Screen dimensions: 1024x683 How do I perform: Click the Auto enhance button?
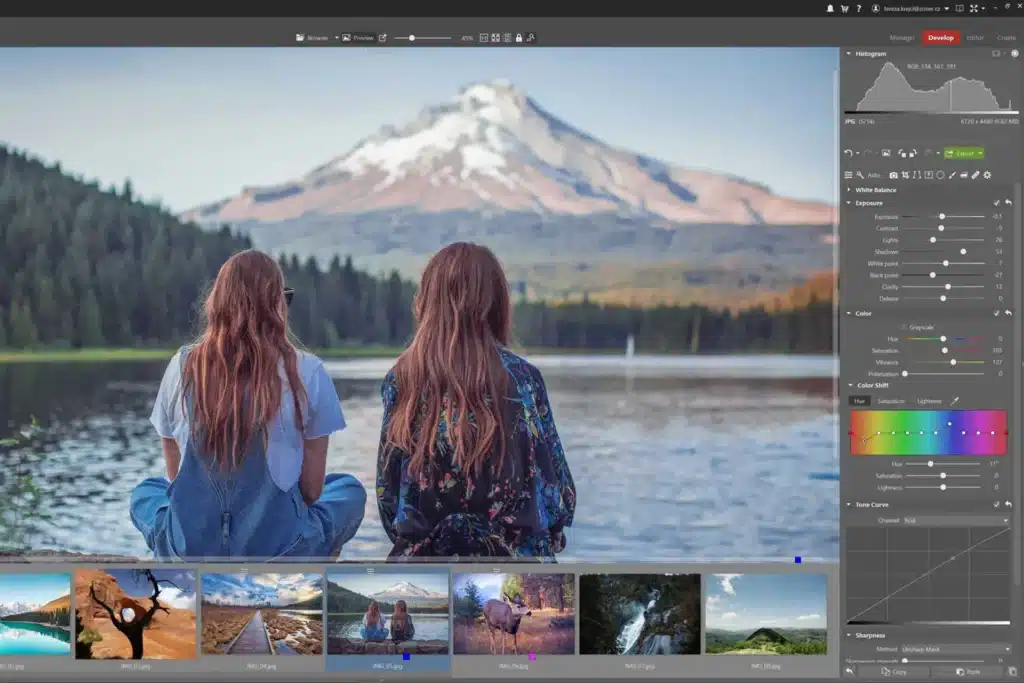(874, 175)
